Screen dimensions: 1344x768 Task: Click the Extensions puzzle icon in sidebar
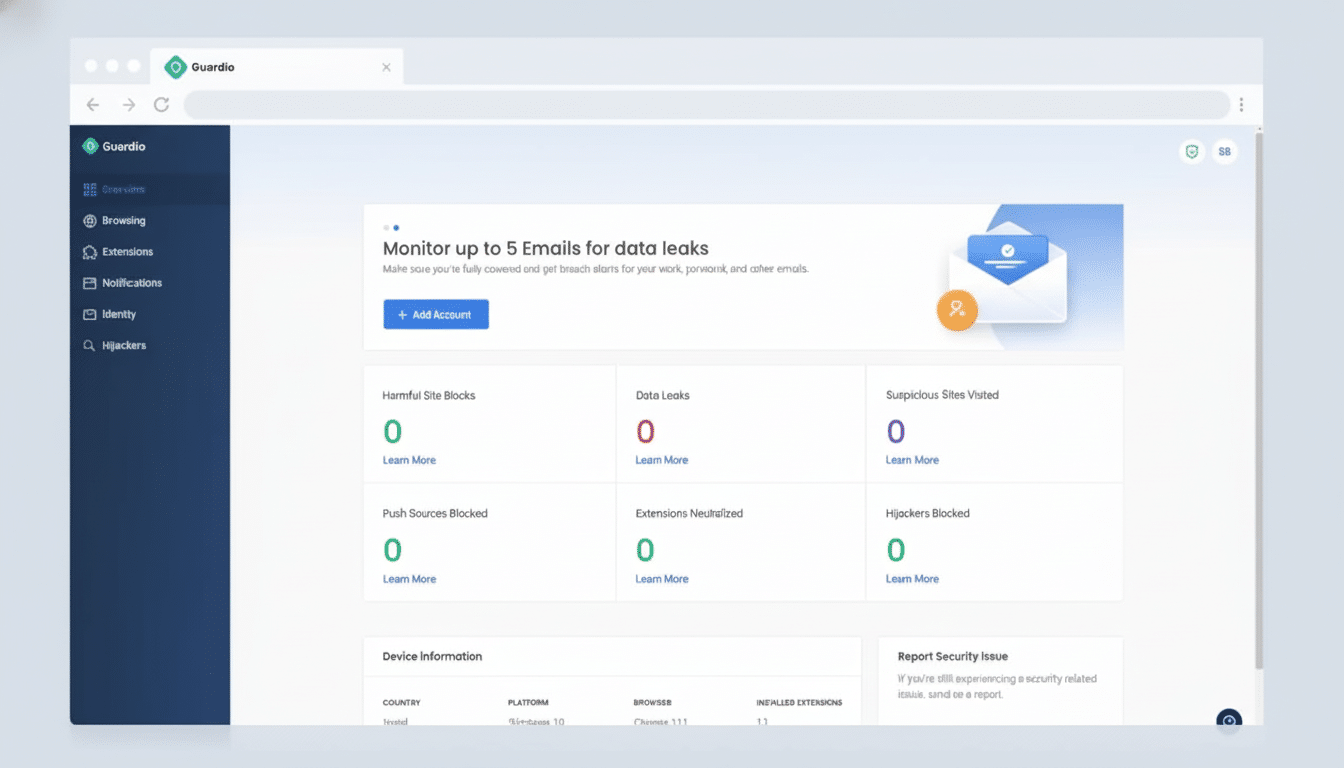(x=90, y=251)
